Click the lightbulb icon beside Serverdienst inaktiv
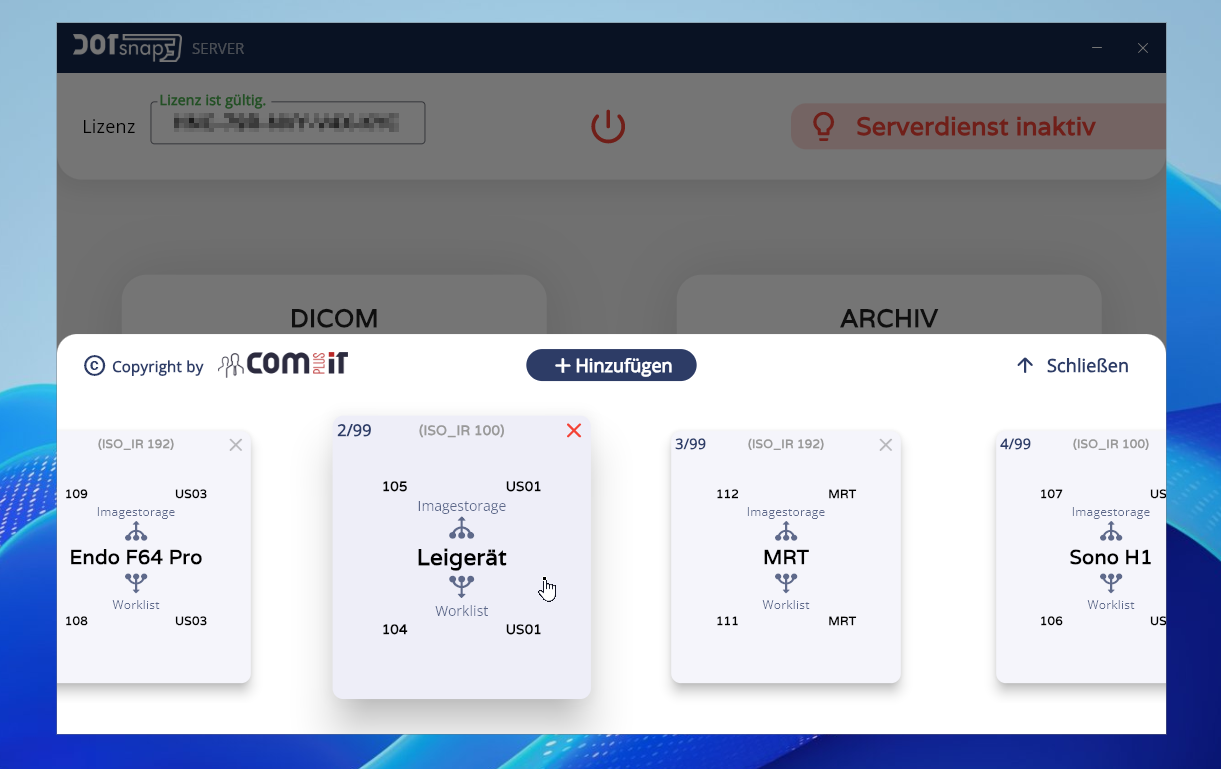This screenshot has width=1221, height=769. coord(823,126)
